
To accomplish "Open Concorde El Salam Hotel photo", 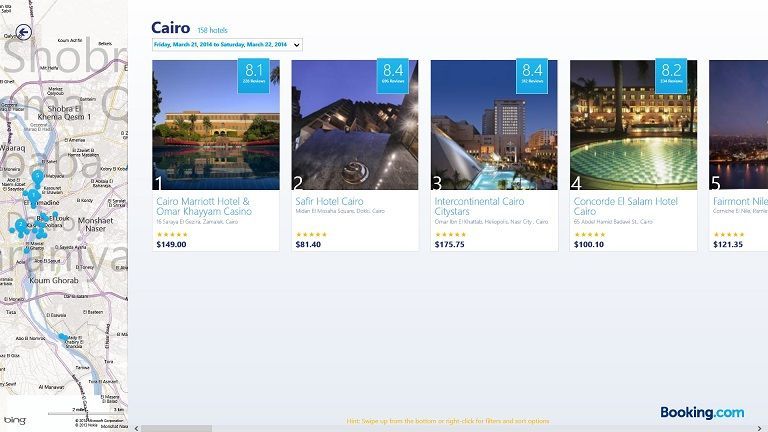I will click(633, 125).
